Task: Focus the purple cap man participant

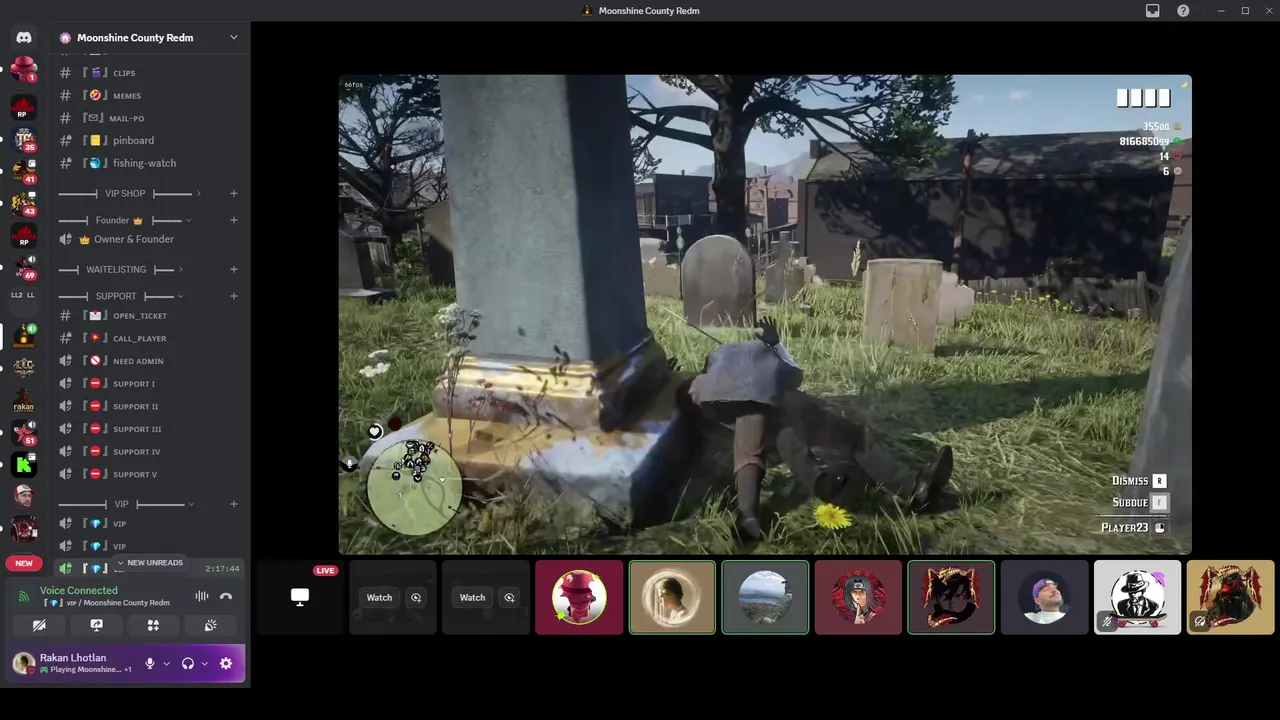Action: [x=1044, y=597]
